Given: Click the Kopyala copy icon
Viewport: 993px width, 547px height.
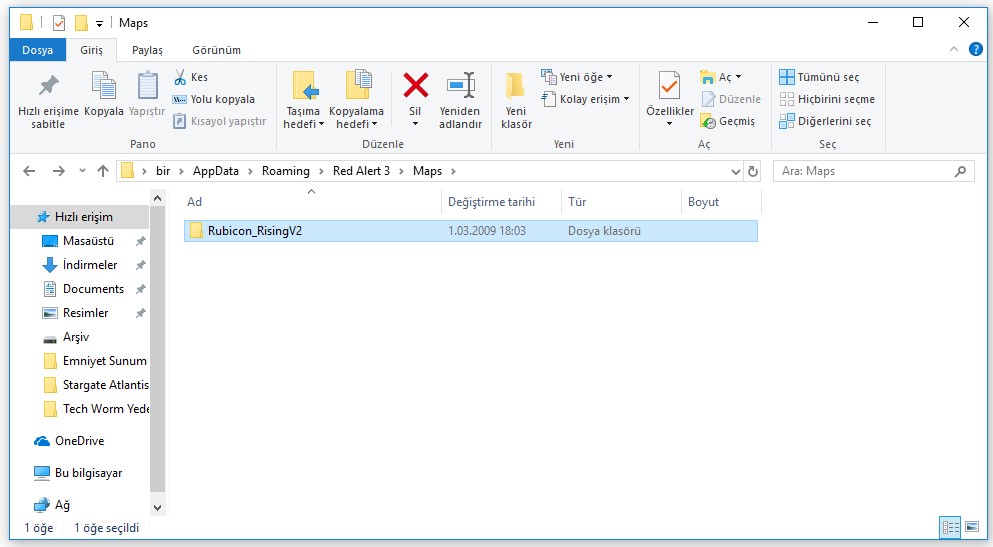Looking at the screenshot, I should [x=103, y=88].
